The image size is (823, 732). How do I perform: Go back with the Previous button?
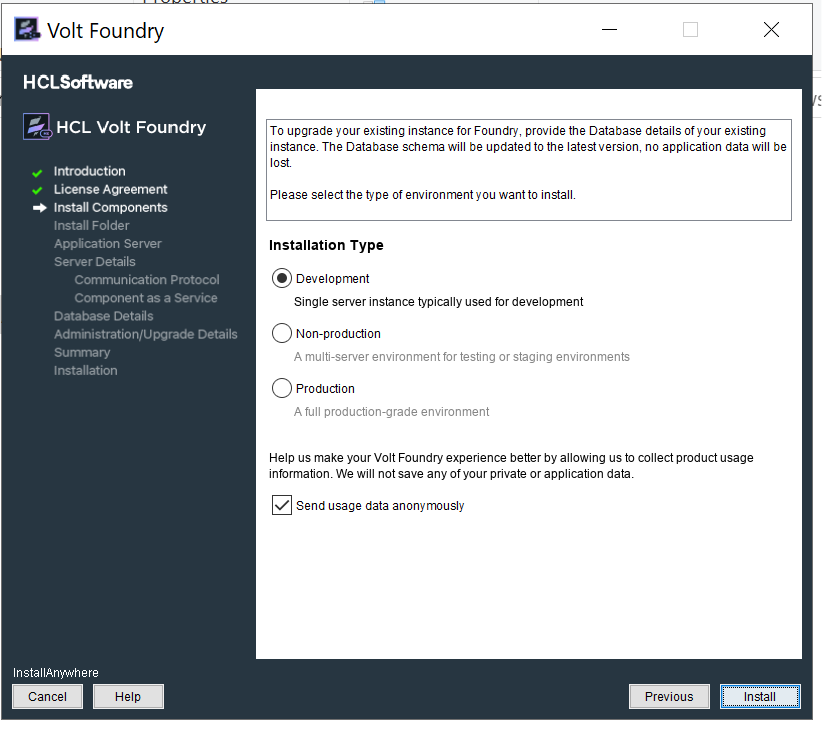click(x=669, y=697)
